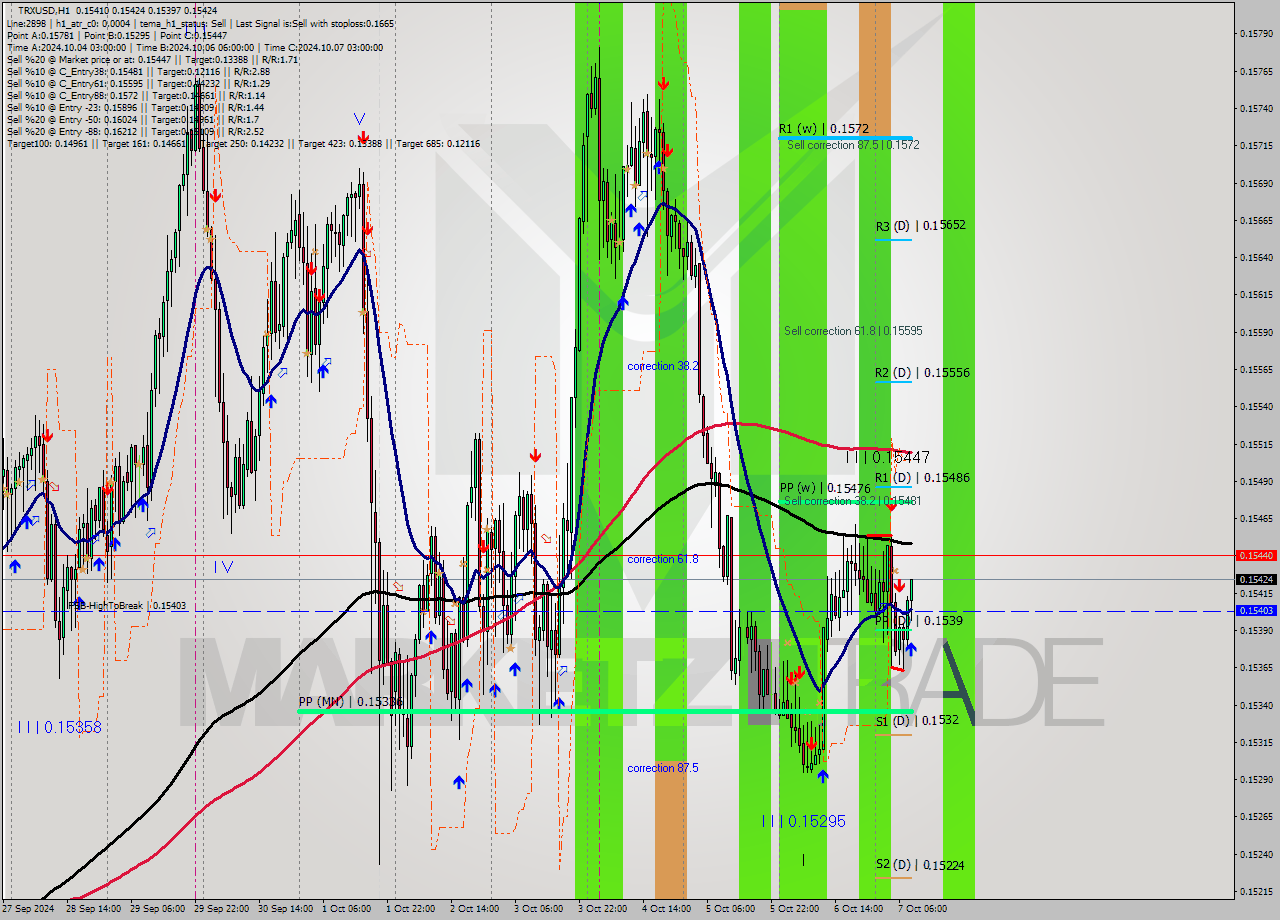Screen dimensions: 1280x920
Task: Click the 4 Oct 14:00 time axis label
Action: pos(666,909)
